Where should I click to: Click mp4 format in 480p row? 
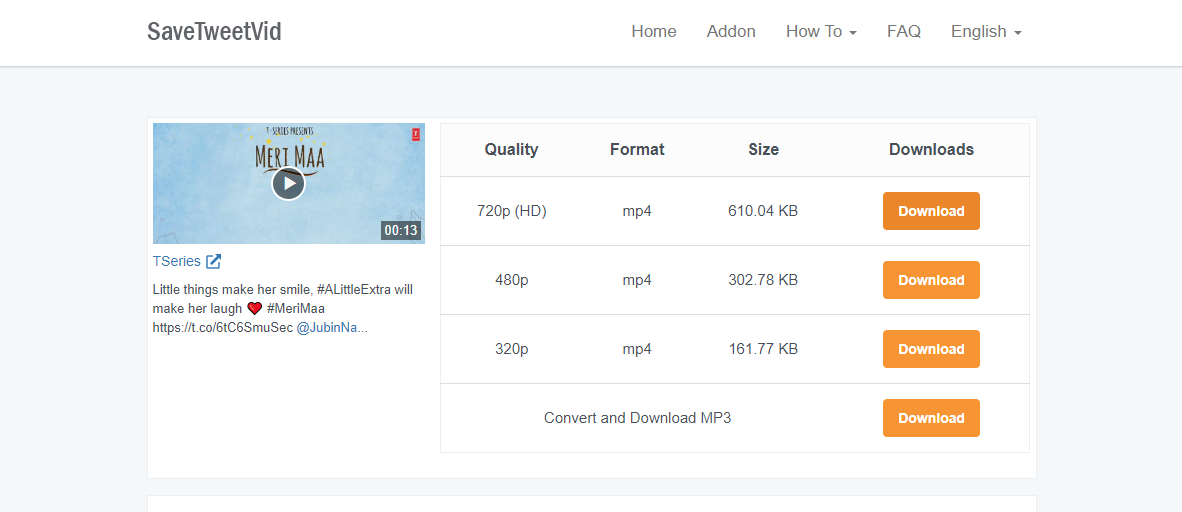coord(637,281)
